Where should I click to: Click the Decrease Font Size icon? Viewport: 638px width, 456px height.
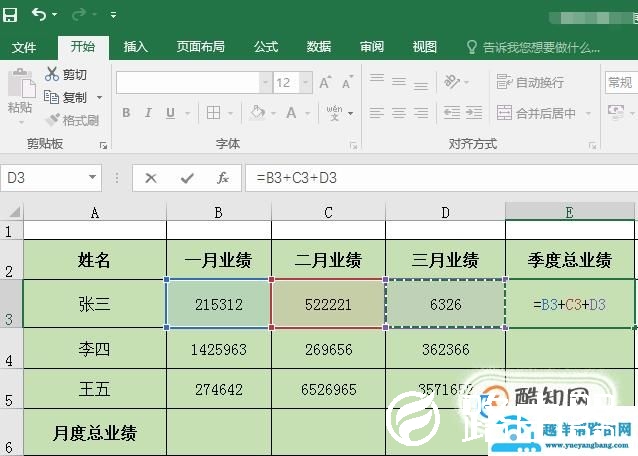click(347, 82)
